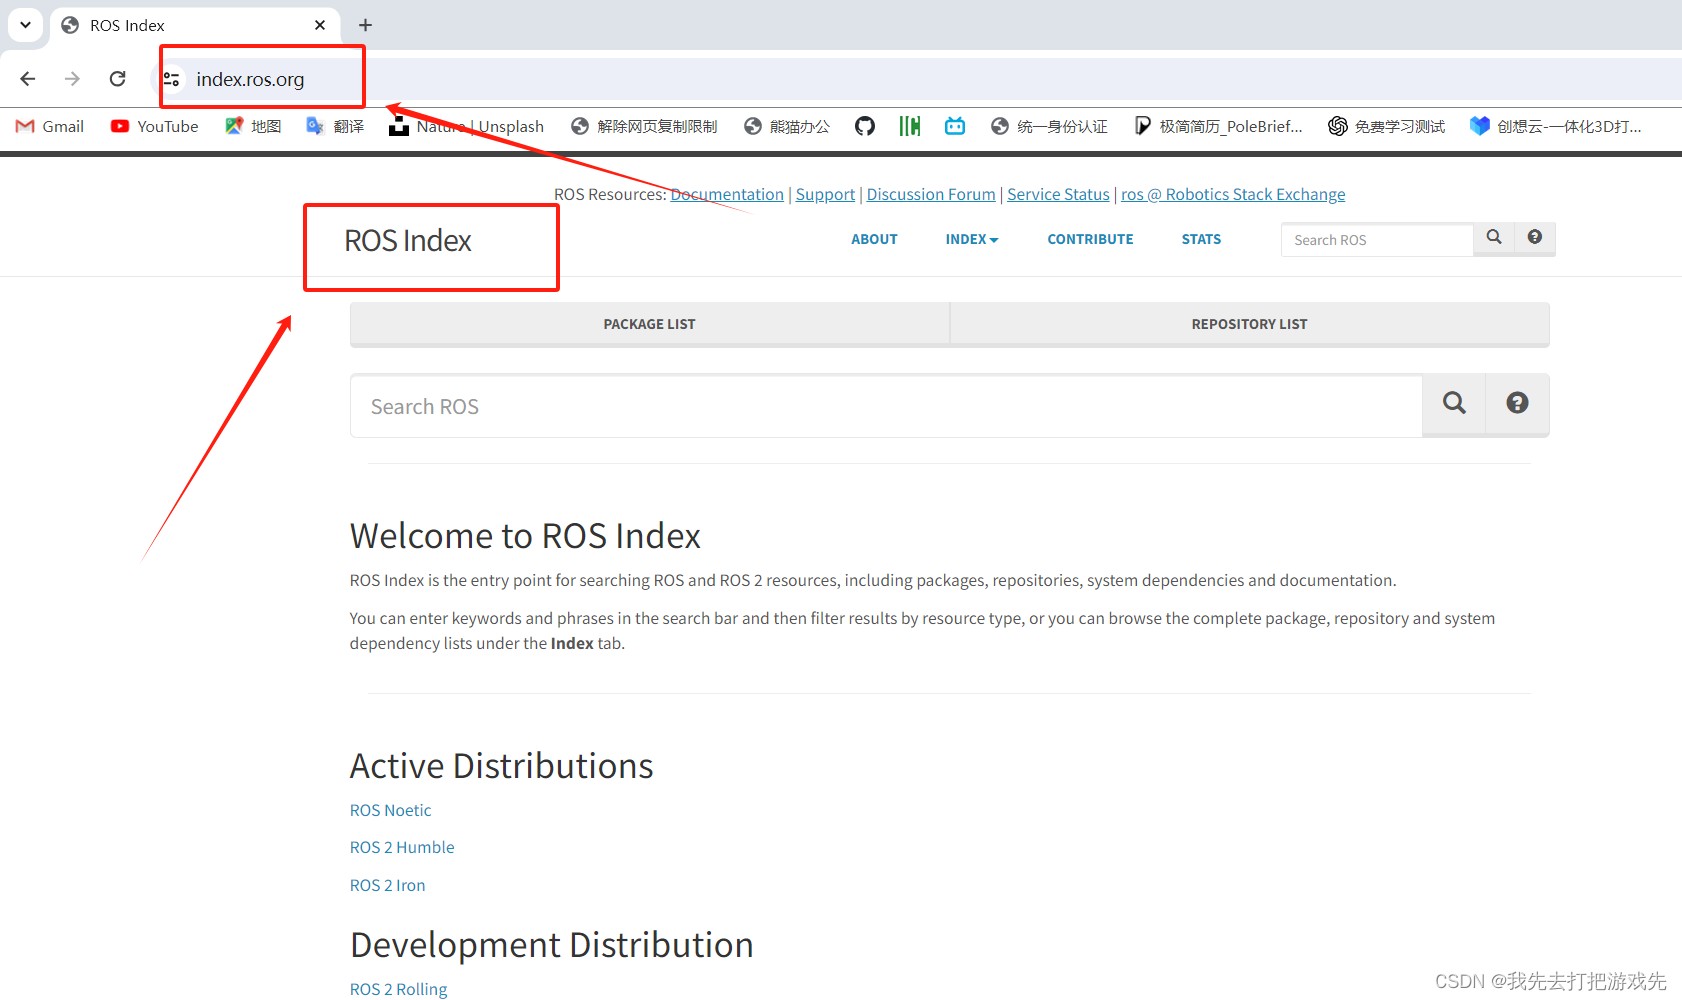Open a new browser tab

(x=365, y=25)
